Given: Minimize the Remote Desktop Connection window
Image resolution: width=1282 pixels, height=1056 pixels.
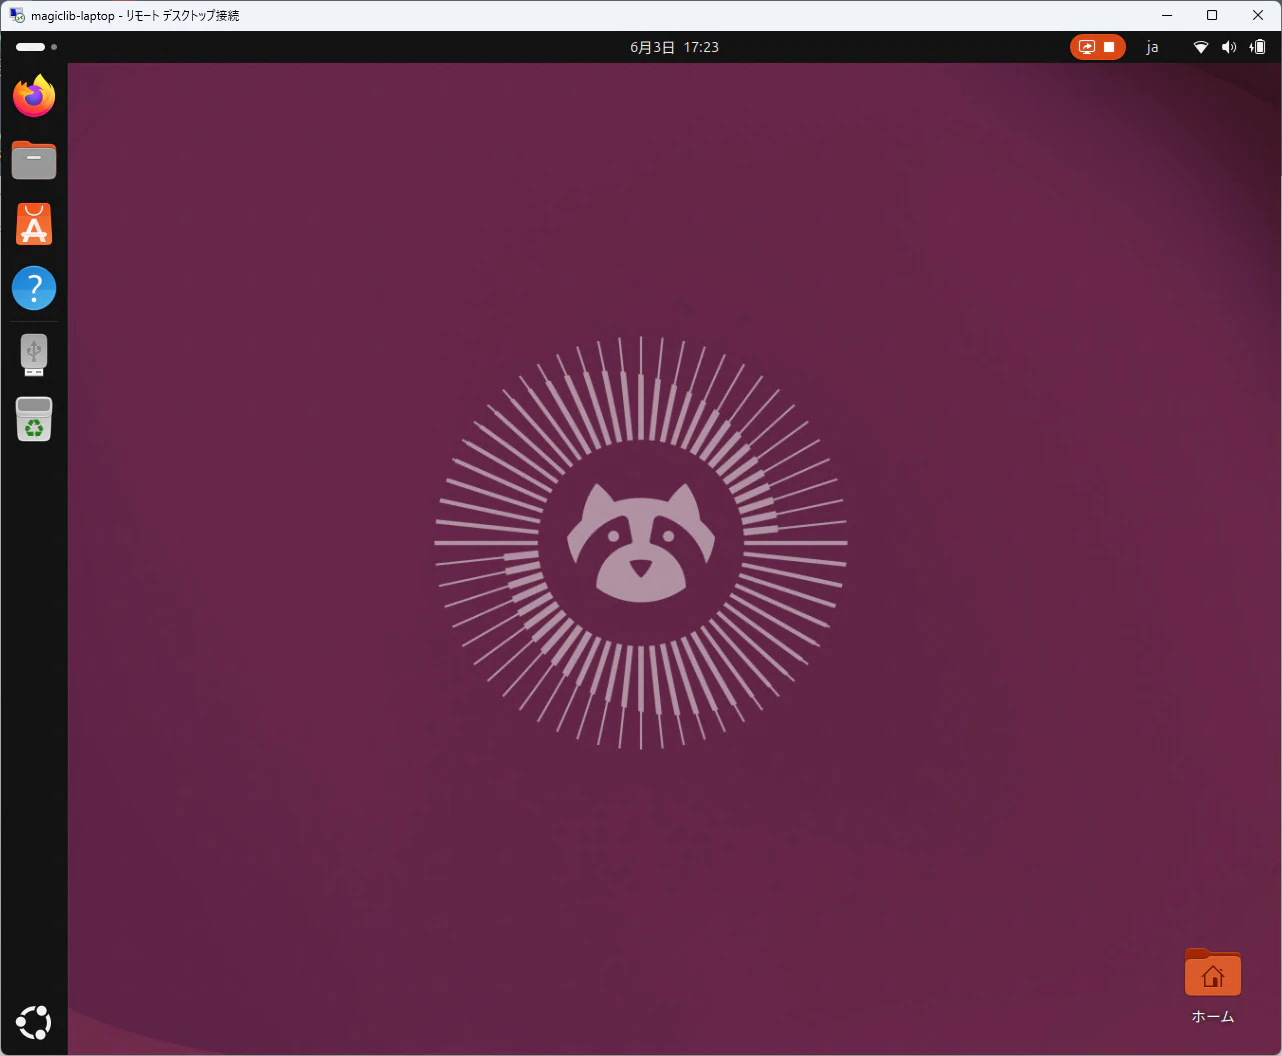Looking at the screenshot, I should [1166, 15].
